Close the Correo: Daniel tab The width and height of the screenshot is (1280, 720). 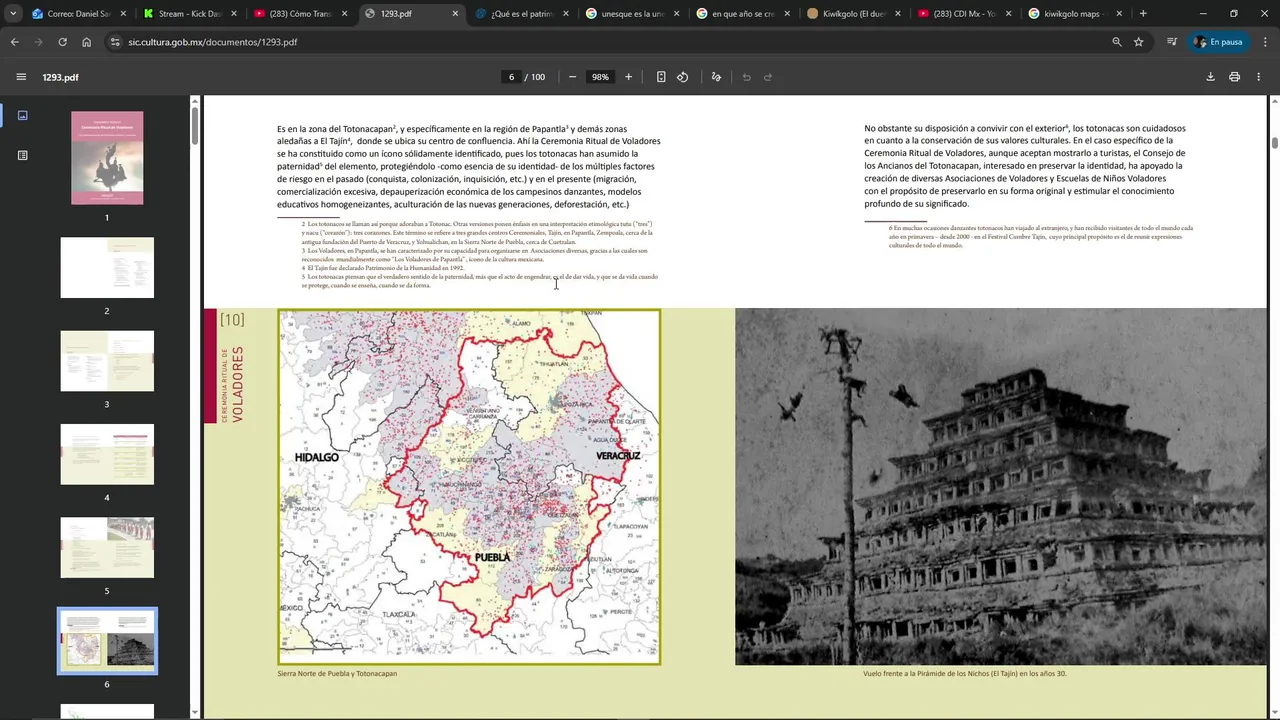tap(124, 14)
